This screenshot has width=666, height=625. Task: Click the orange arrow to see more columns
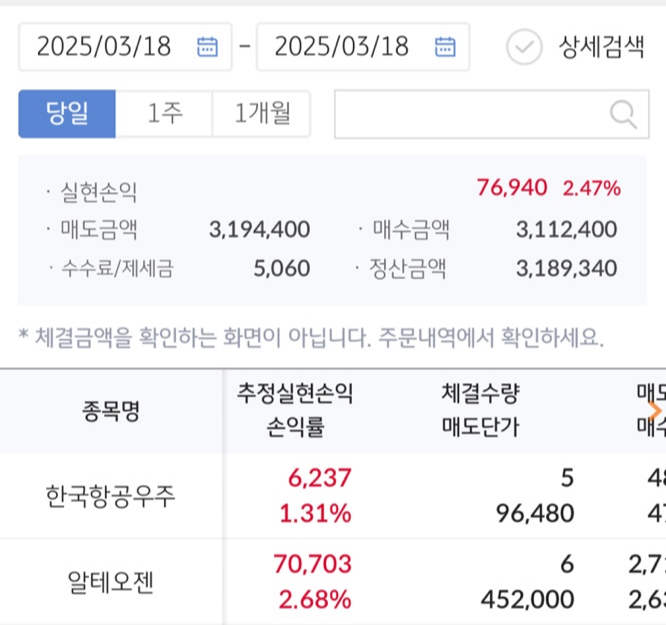pyautogui.click(x=655, y=410)
